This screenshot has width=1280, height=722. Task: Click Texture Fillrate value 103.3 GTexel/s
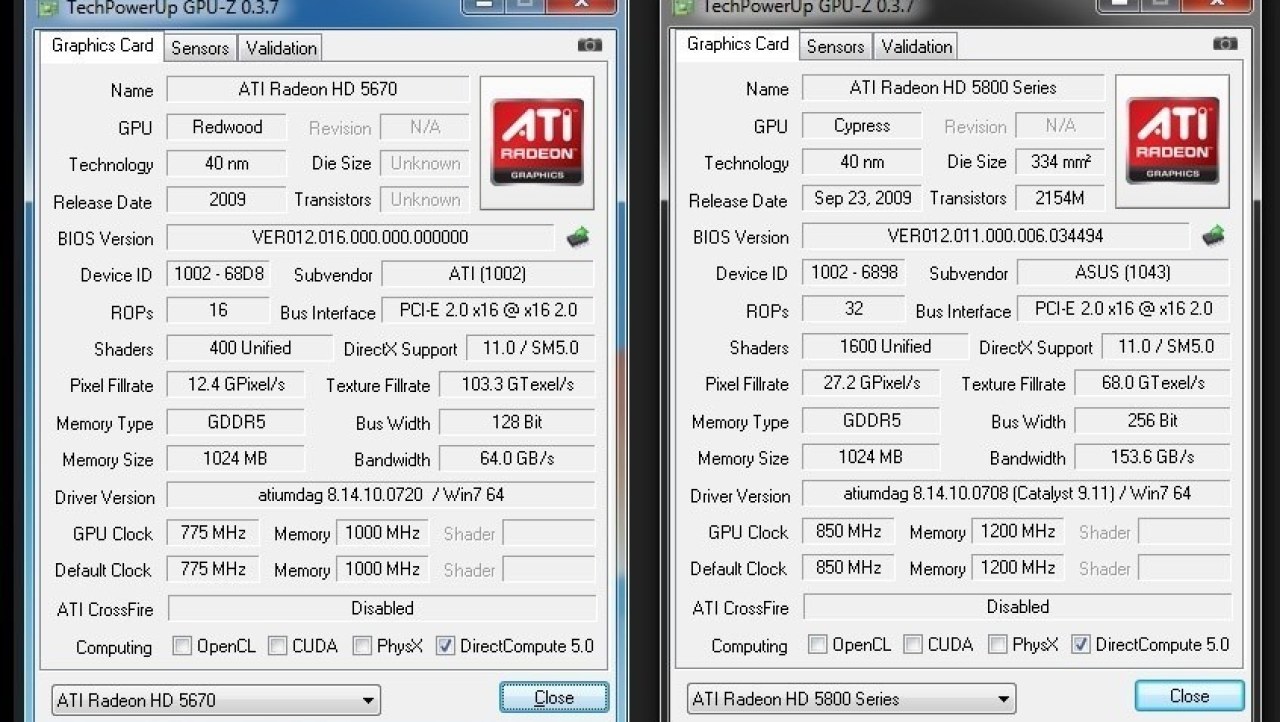coord(517,385)
